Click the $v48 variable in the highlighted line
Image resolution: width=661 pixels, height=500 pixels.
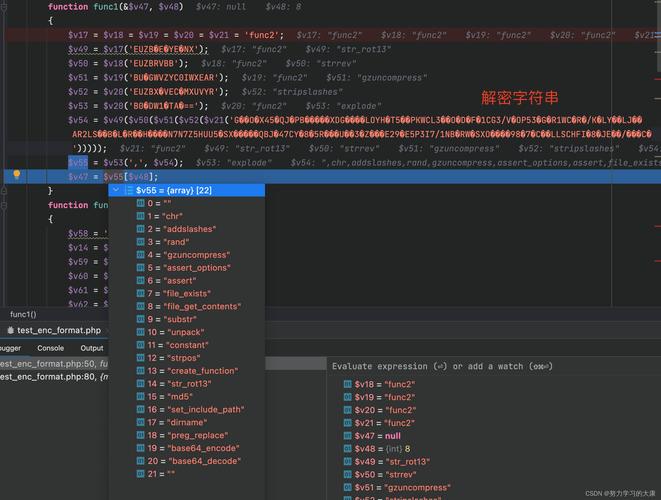coord(139,177)
